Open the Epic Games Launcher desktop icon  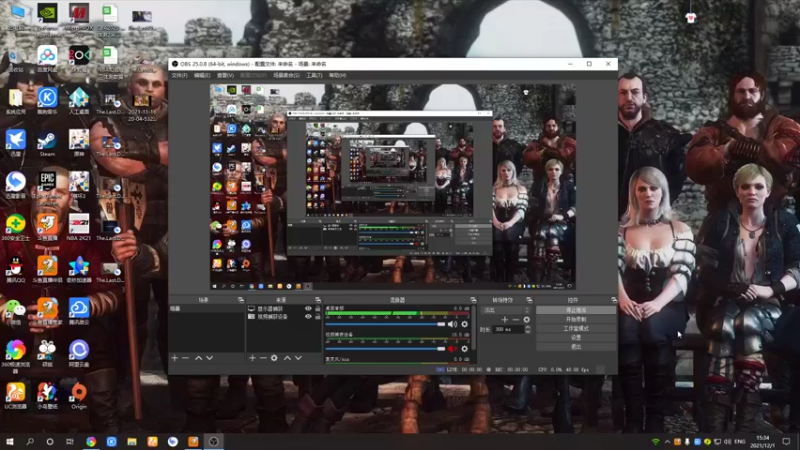coord(47,188)
